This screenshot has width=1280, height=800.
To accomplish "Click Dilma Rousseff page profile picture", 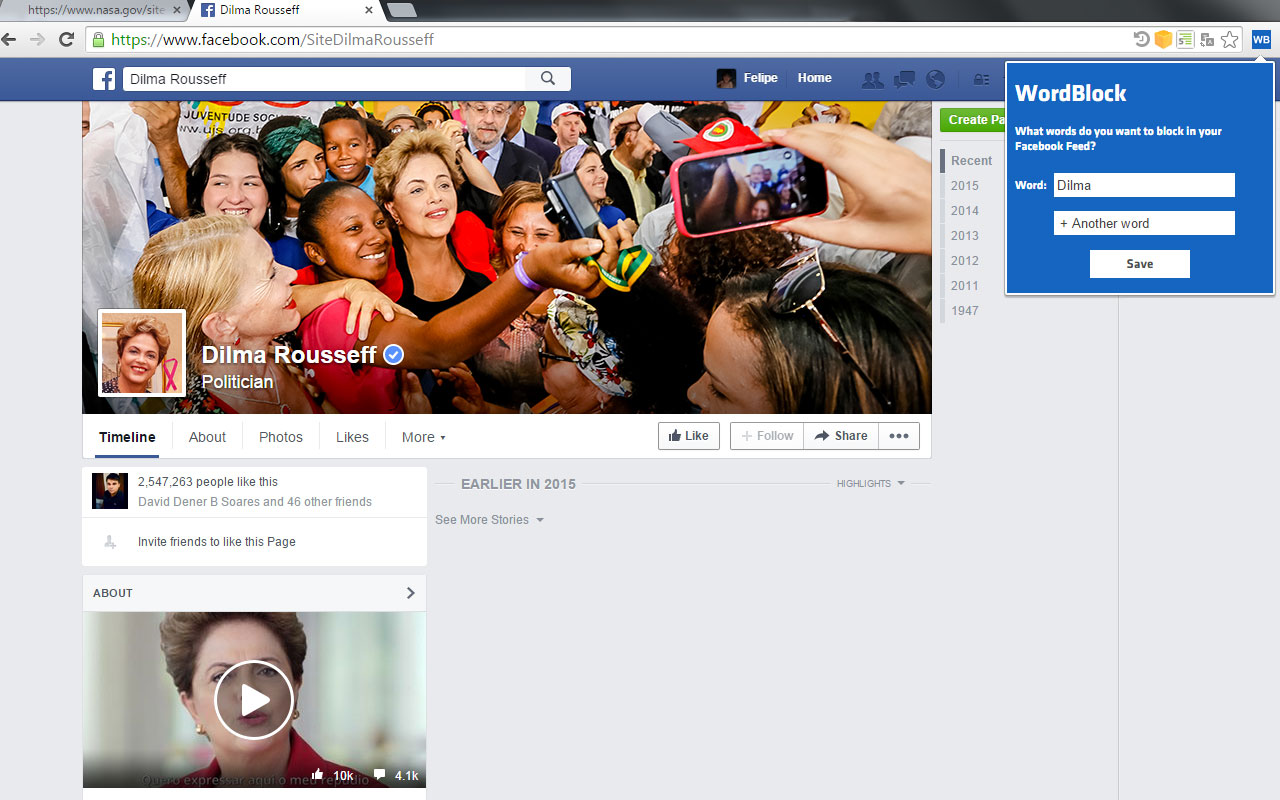I will pyautogui.click(x=142, y=353).
